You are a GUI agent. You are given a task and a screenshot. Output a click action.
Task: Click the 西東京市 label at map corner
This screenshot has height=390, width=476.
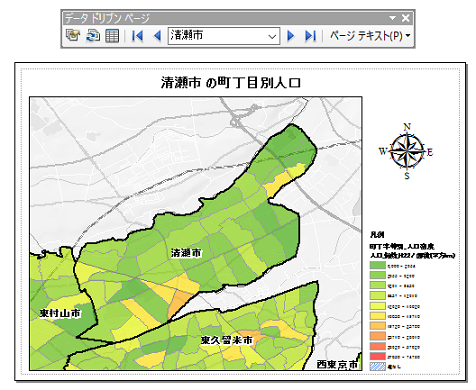[x=338, y=364]
